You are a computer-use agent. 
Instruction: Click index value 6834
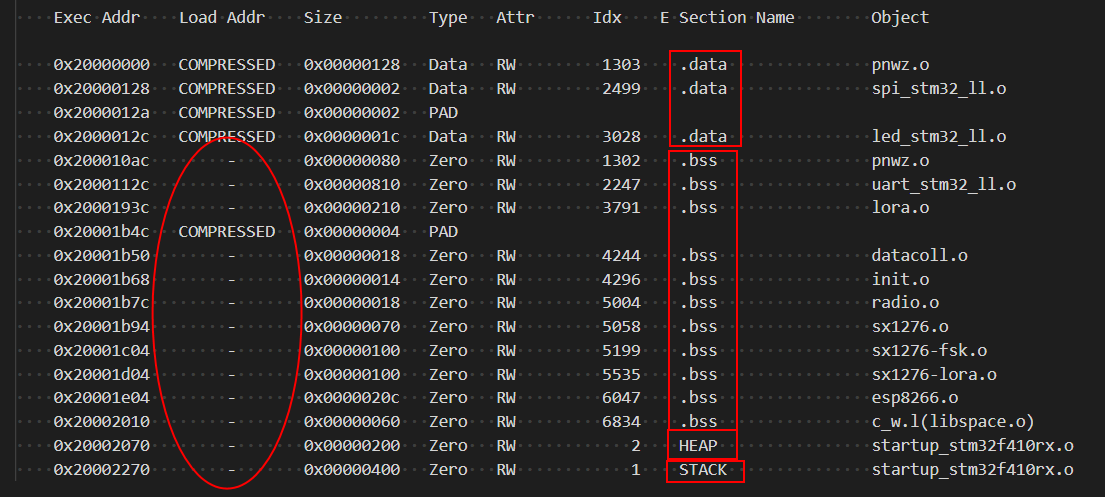[621, 422]
